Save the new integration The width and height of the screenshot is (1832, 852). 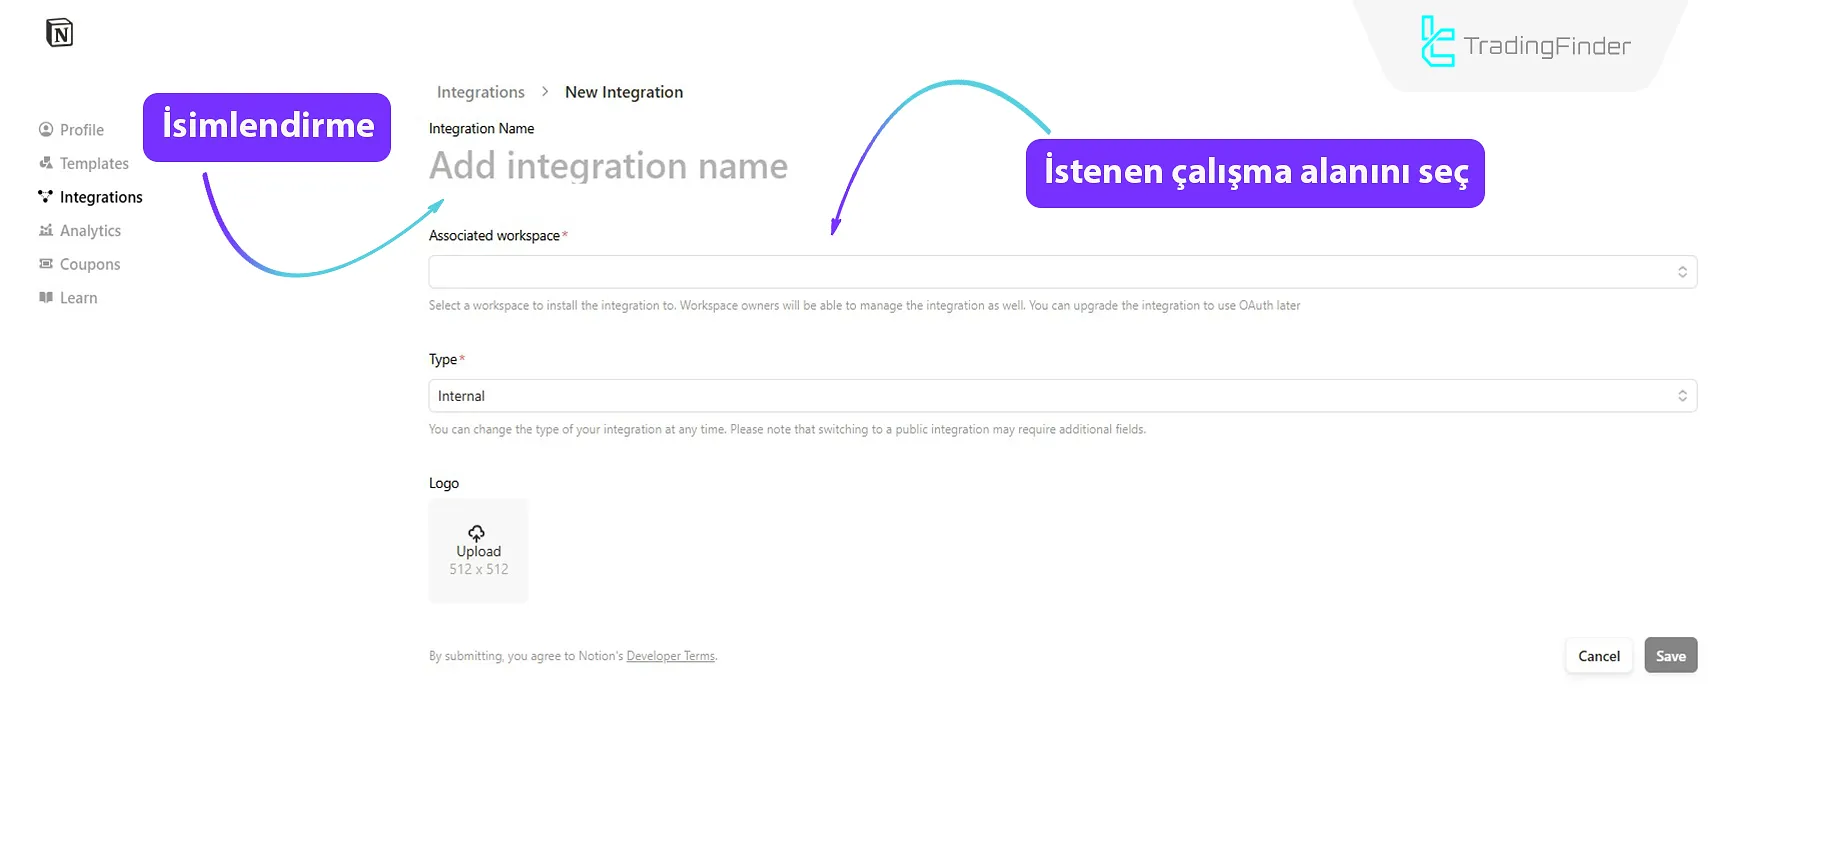point(1671,656)
